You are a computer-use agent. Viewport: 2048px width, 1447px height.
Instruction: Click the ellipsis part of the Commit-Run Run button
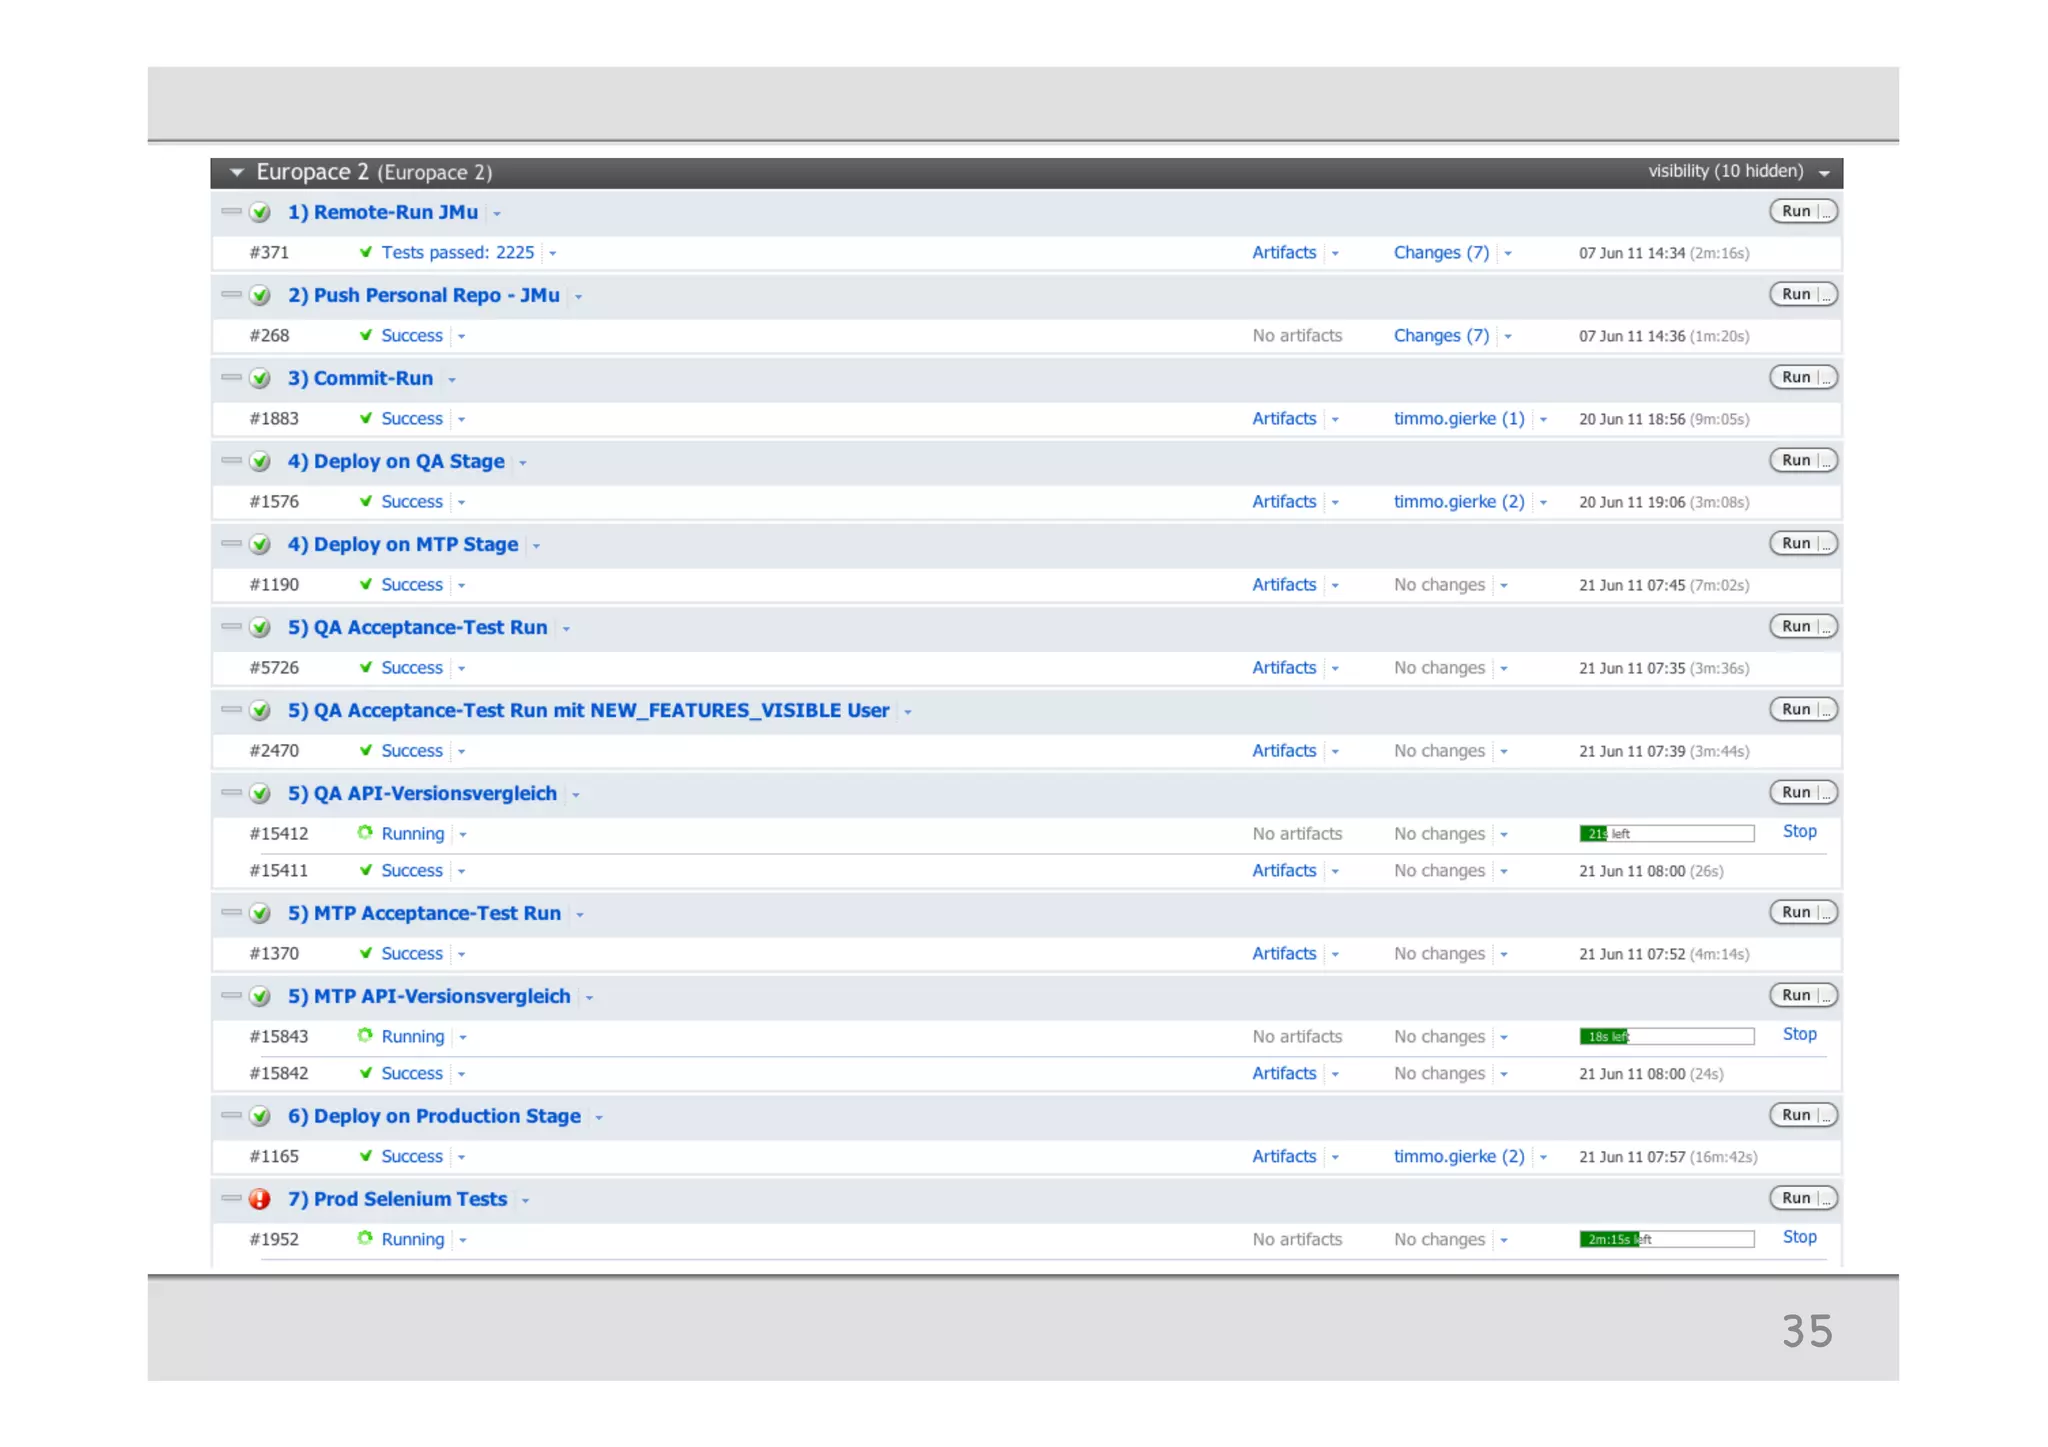(x=1826, y=378)
